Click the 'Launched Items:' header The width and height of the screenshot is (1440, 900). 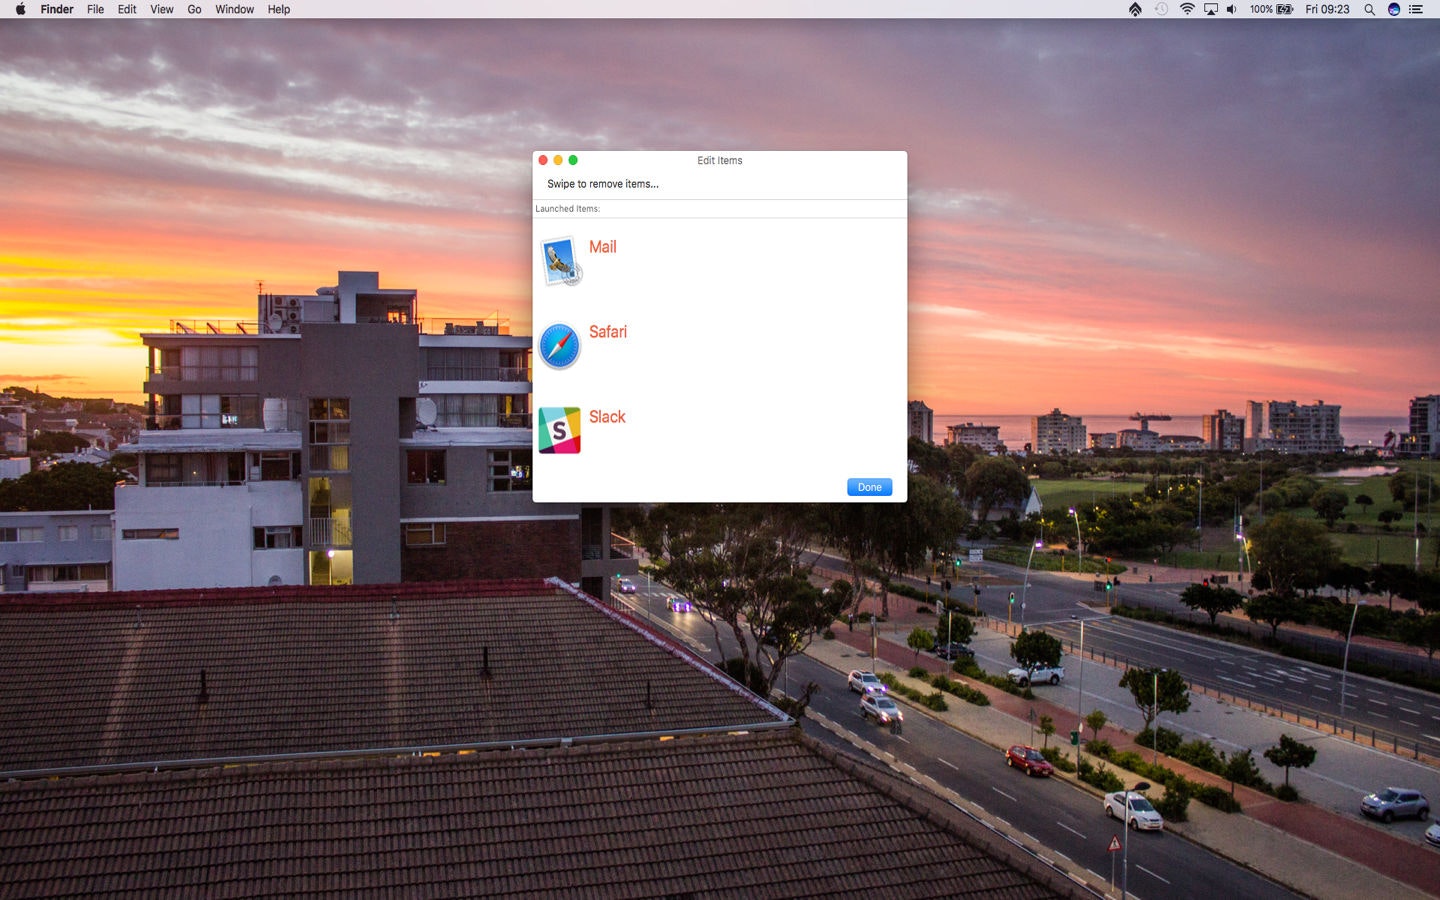click(567, 209)
